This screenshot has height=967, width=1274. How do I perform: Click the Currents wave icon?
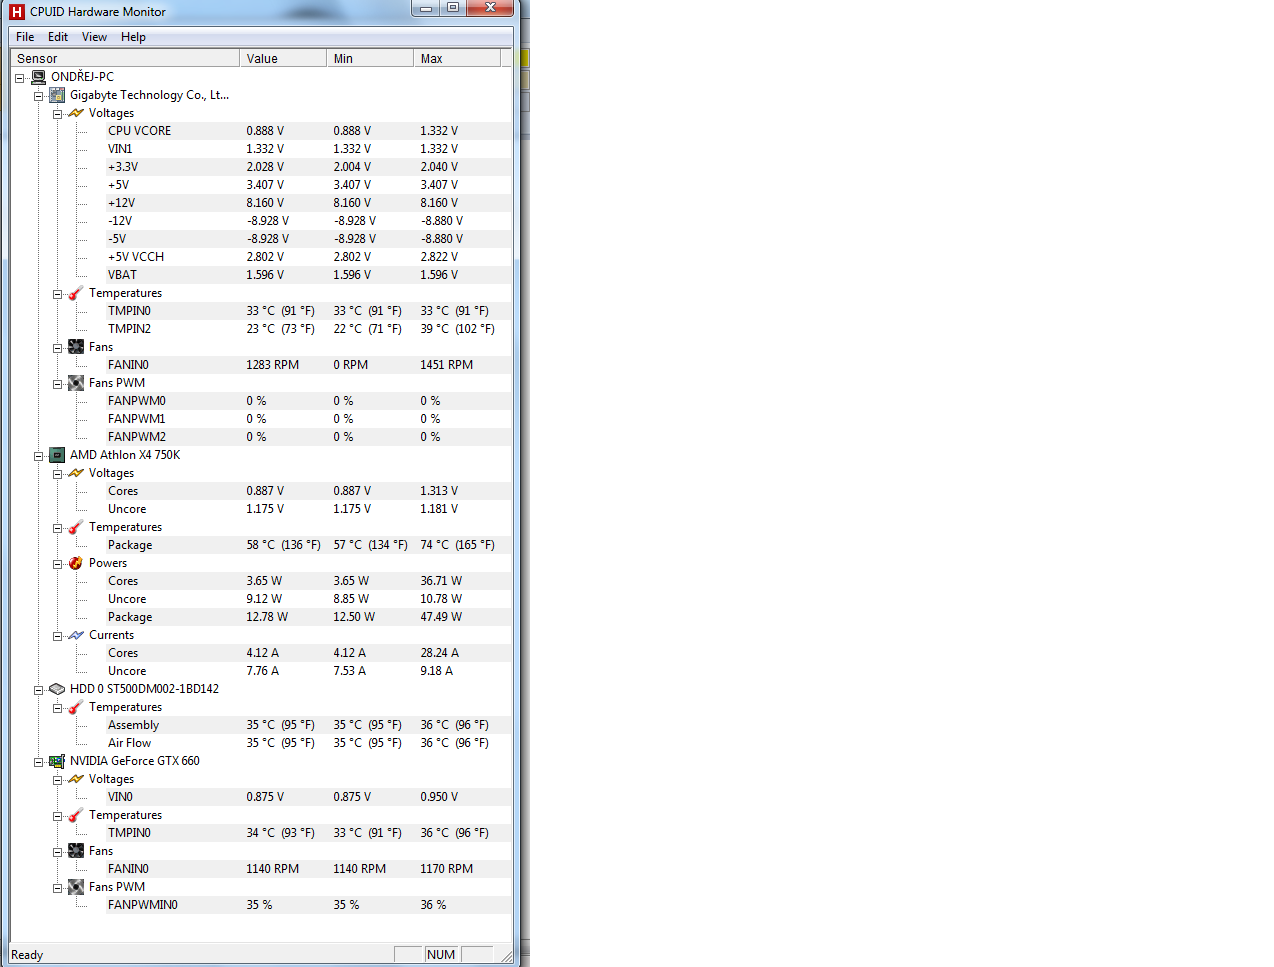coord(76,635)
